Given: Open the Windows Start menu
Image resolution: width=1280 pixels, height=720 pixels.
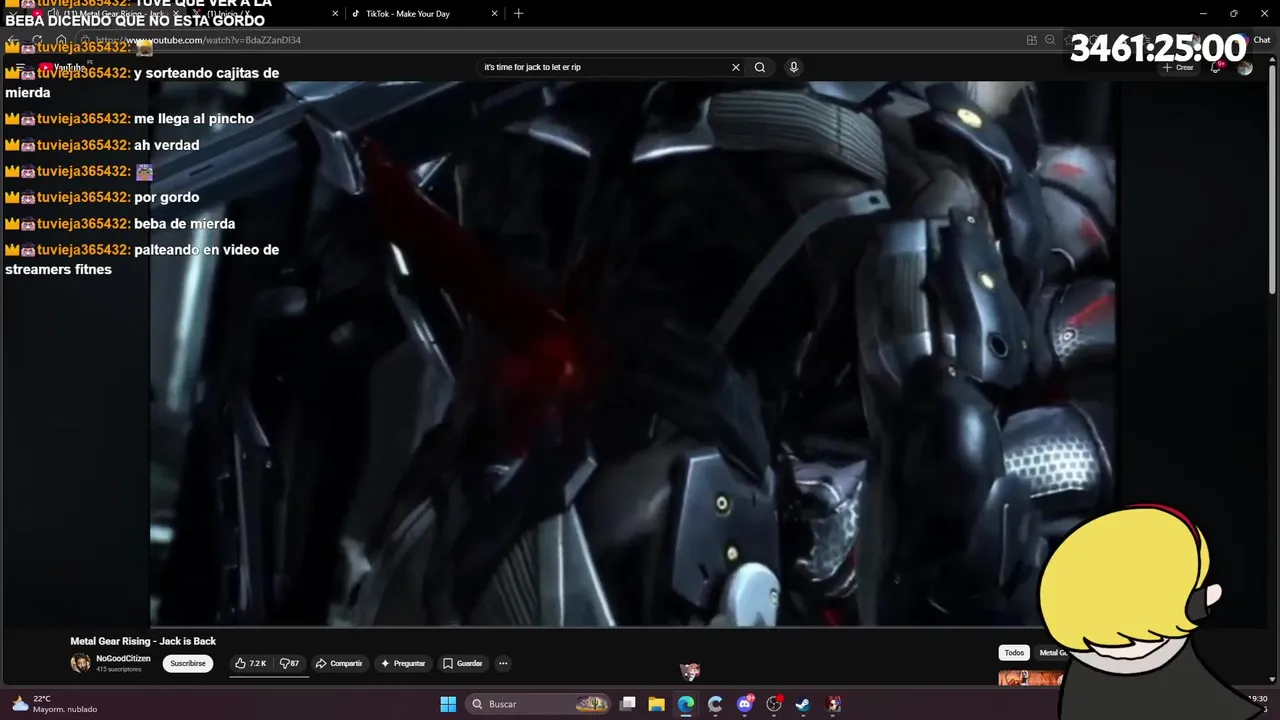Looking at the screenshot, I should [x=448, y=704].
